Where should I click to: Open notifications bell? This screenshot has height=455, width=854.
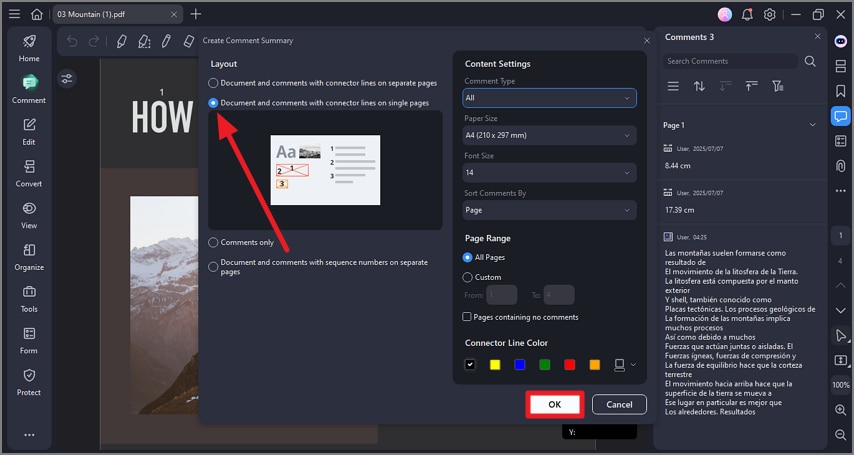747,15
